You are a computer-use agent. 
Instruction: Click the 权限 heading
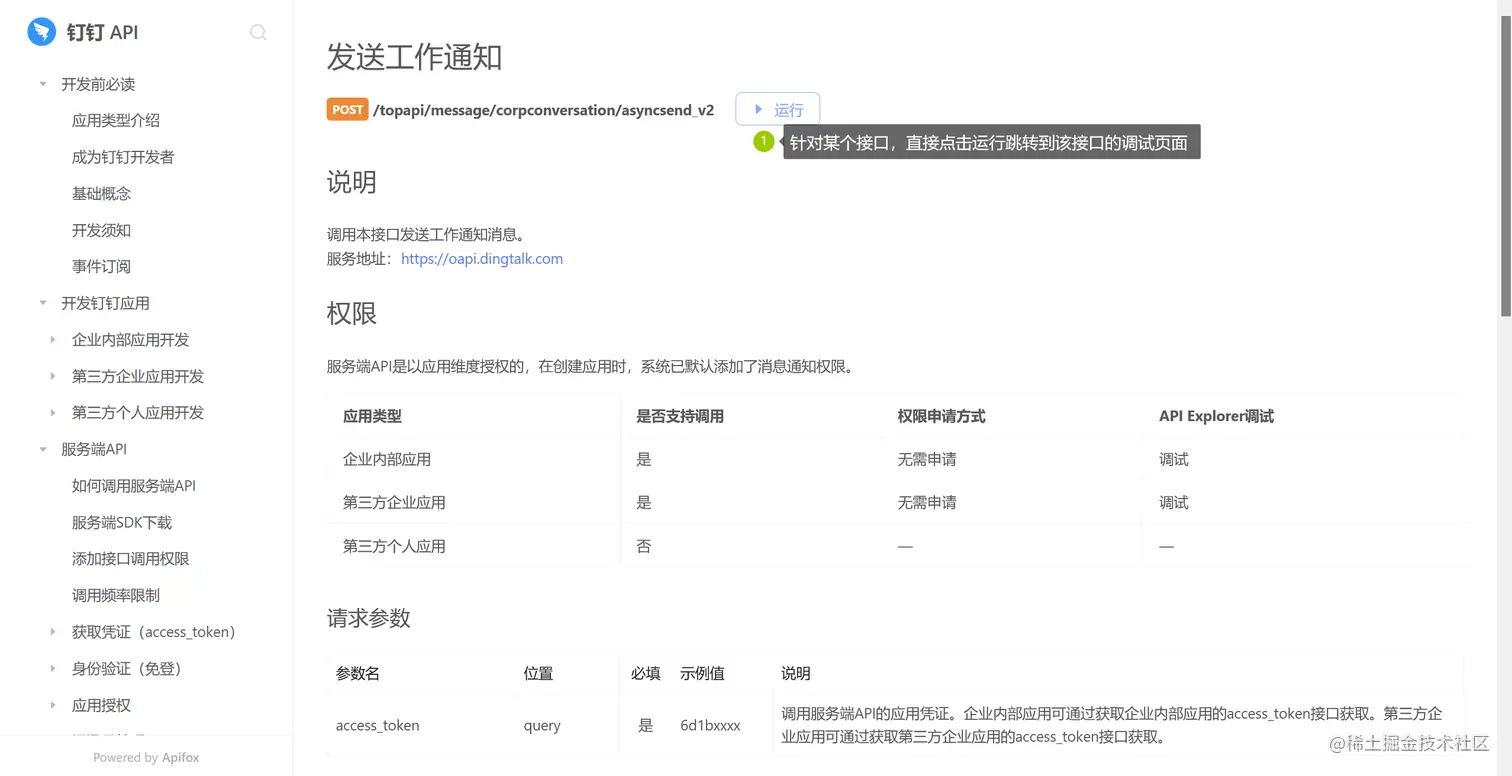tap(351, 313)
